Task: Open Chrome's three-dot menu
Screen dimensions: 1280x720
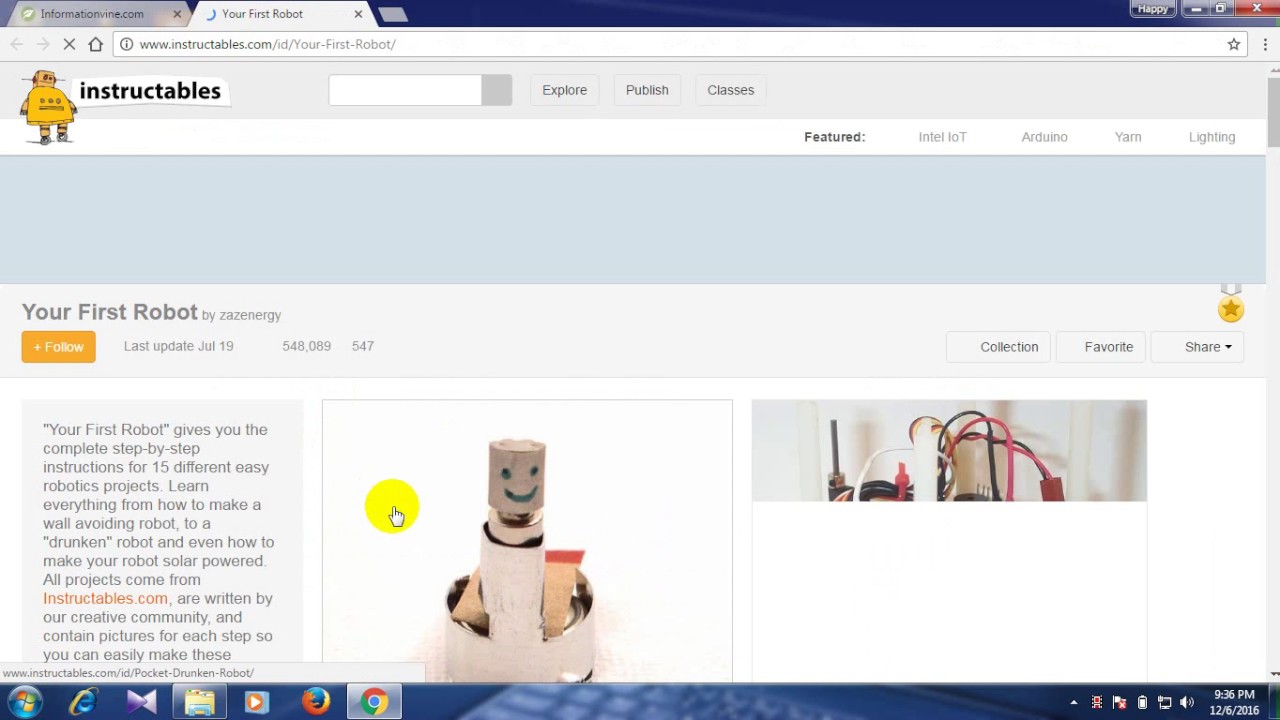Action: [x=1265, y=44]
